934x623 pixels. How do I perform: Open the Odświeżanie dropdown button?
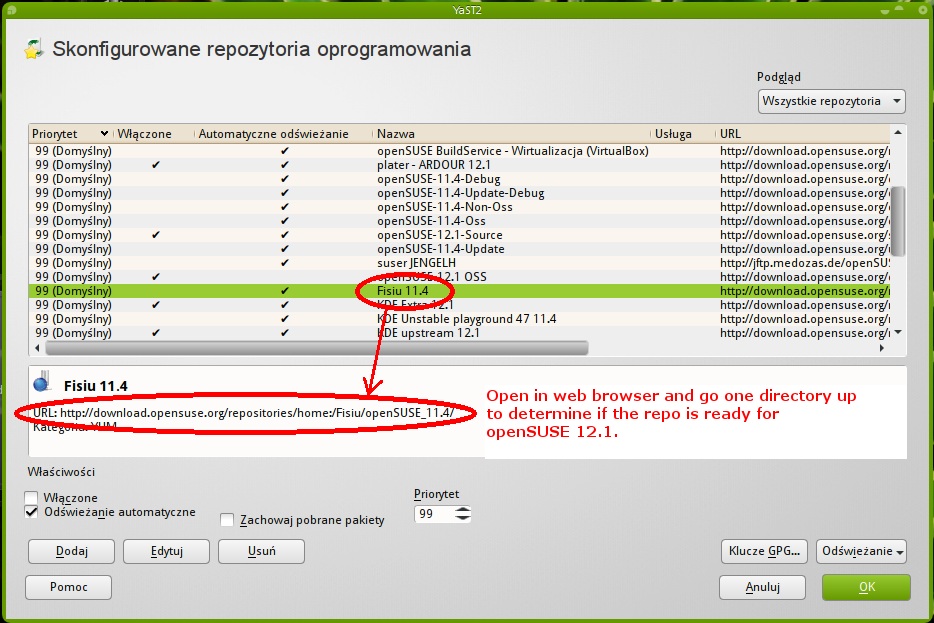(x=861, y=552)
